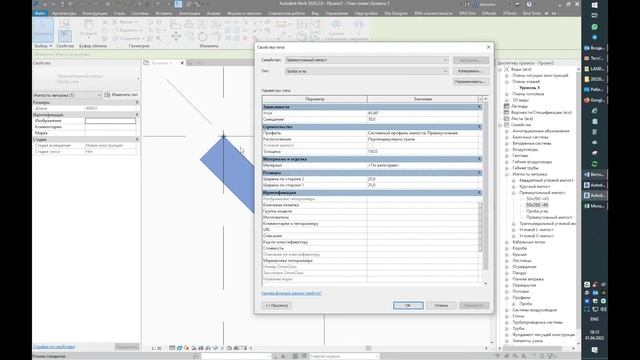Select type 50x200 +45 in project browser
Screen dimensions: 640x360
pyautogui.click(x=537, y=199)
